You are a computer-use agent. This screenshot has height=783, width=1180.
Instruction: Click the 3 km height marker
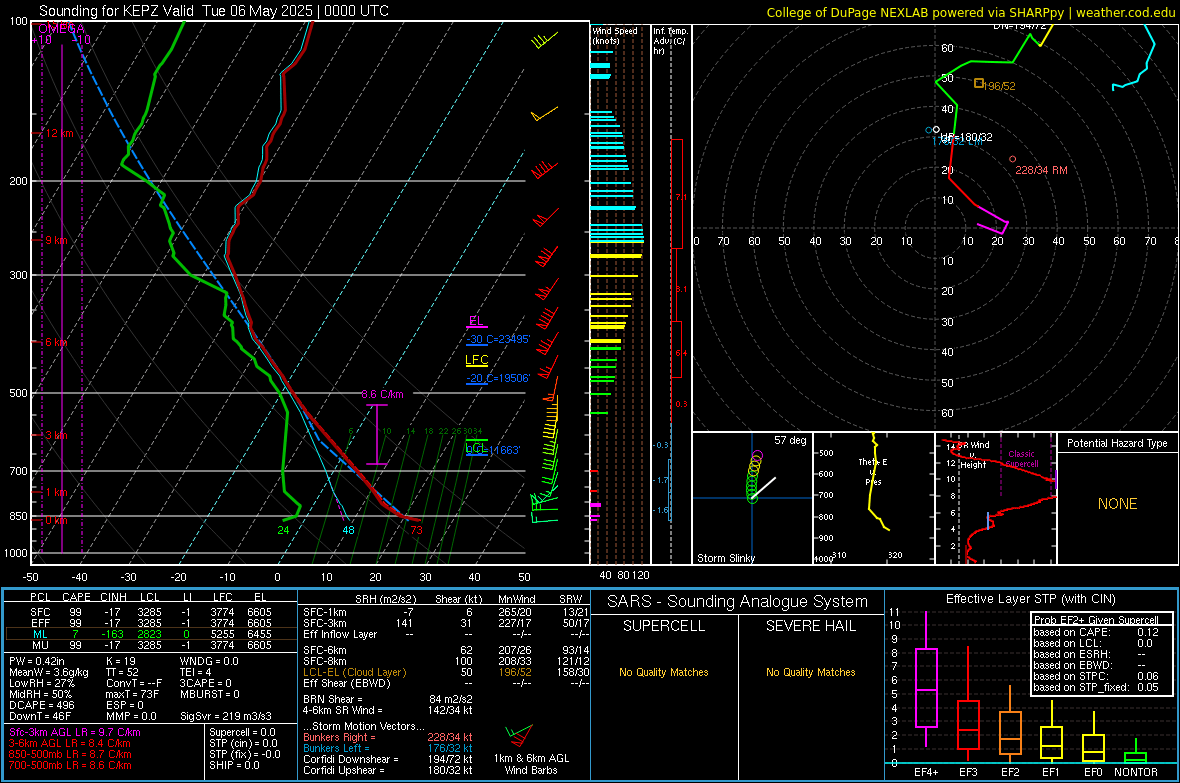(54, 435)
